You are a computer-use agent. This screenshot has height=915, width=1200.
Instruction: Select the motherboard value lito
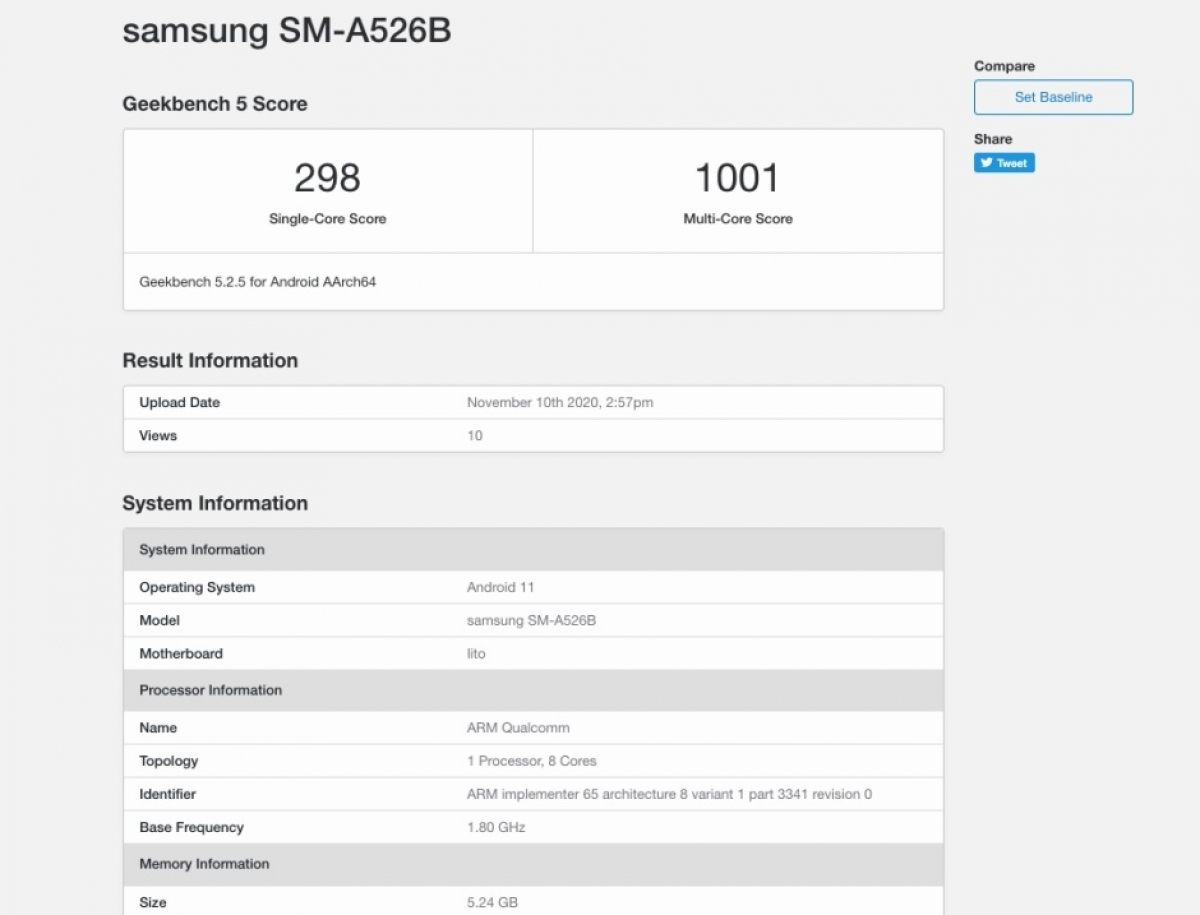pos(476,653)
